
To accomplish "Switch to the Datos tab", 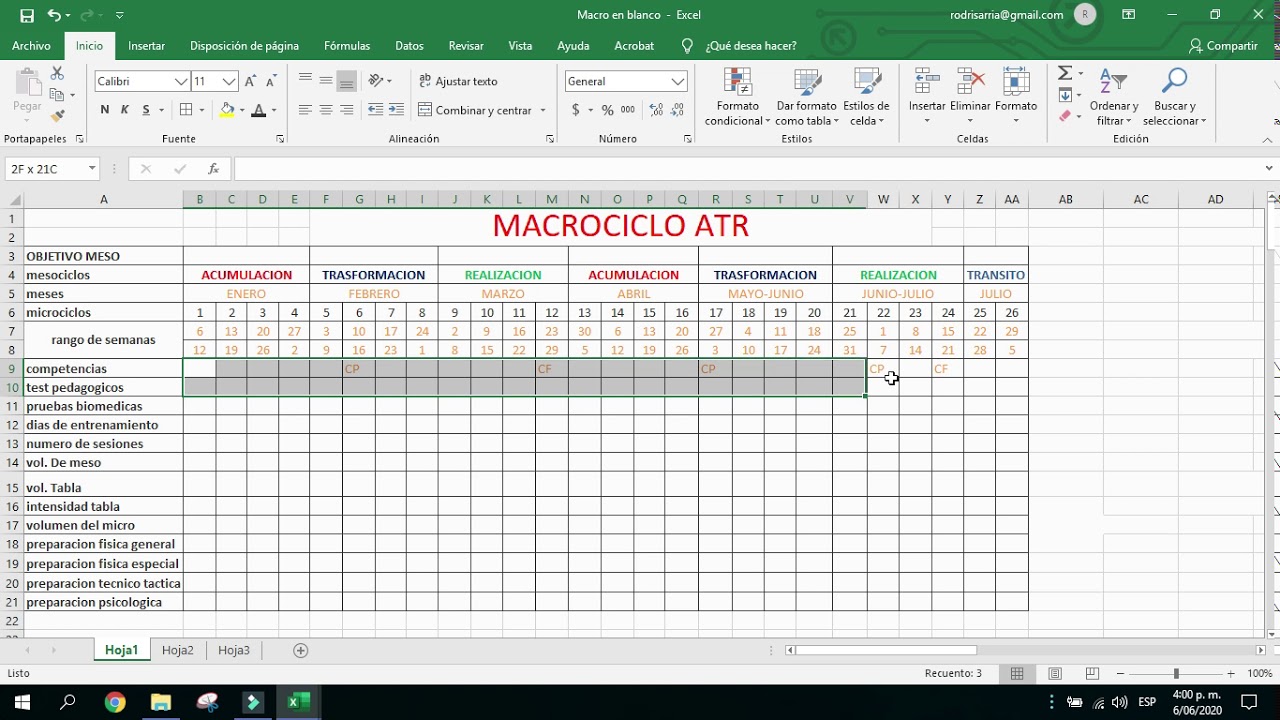I will (x=409, y=46).
